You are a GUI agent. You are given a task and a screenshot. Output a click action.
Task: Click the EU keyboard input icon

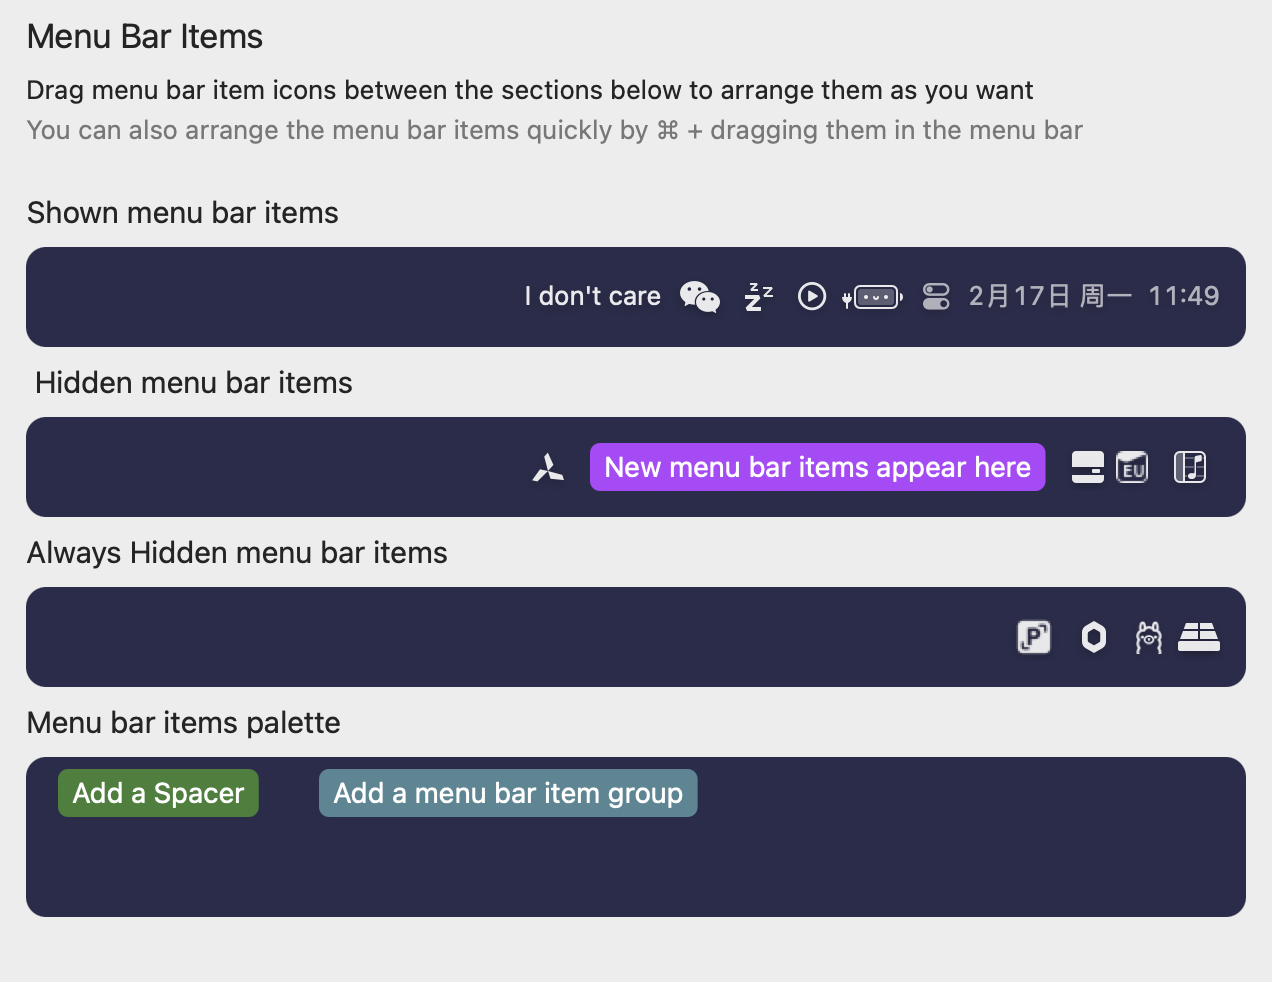pyautogui.click(x=1132, y=467)
